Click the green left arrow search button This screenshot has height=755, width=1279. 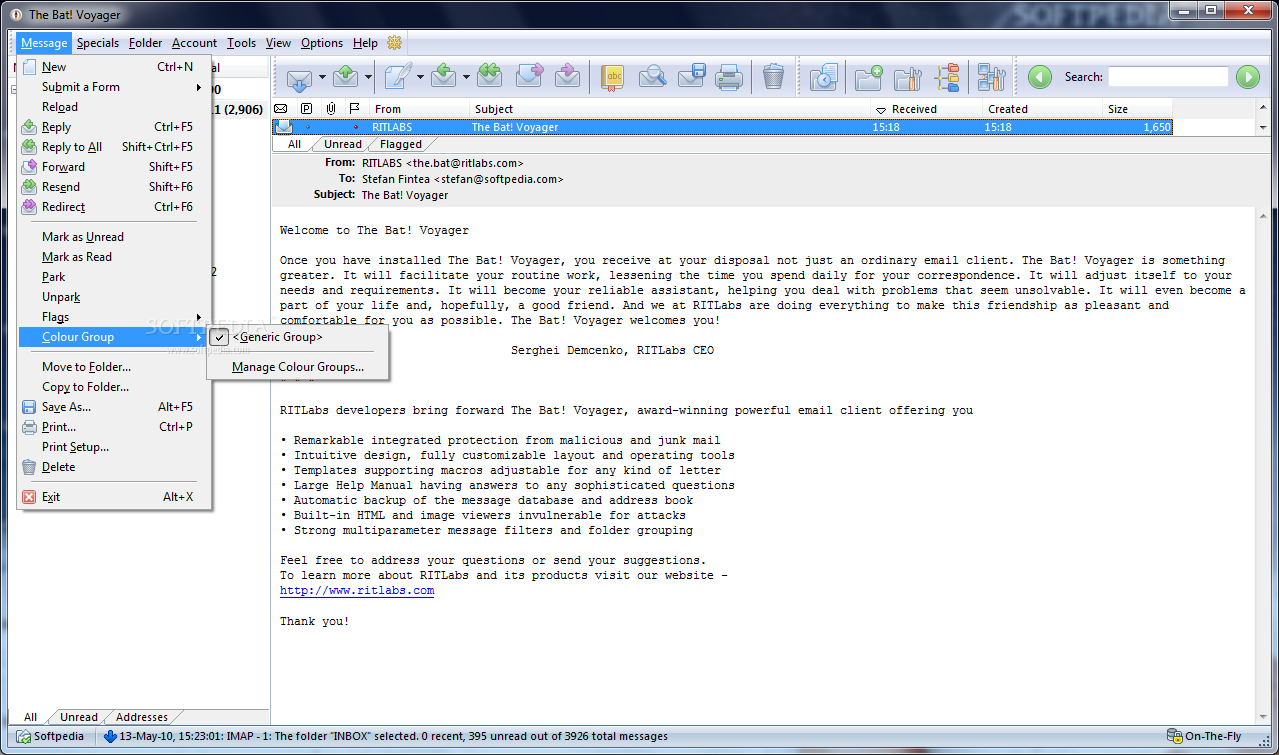[1040, 77]
